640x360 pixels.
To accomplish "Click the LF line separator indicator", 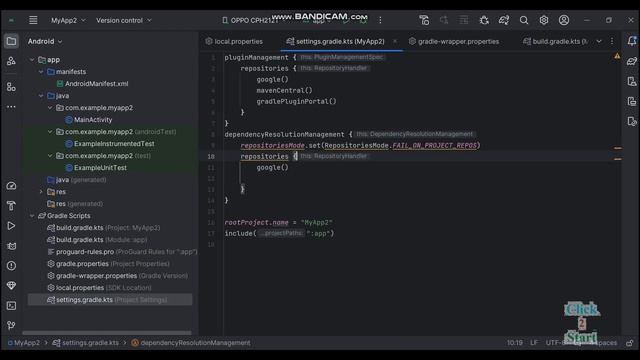I will pos(534,343).
